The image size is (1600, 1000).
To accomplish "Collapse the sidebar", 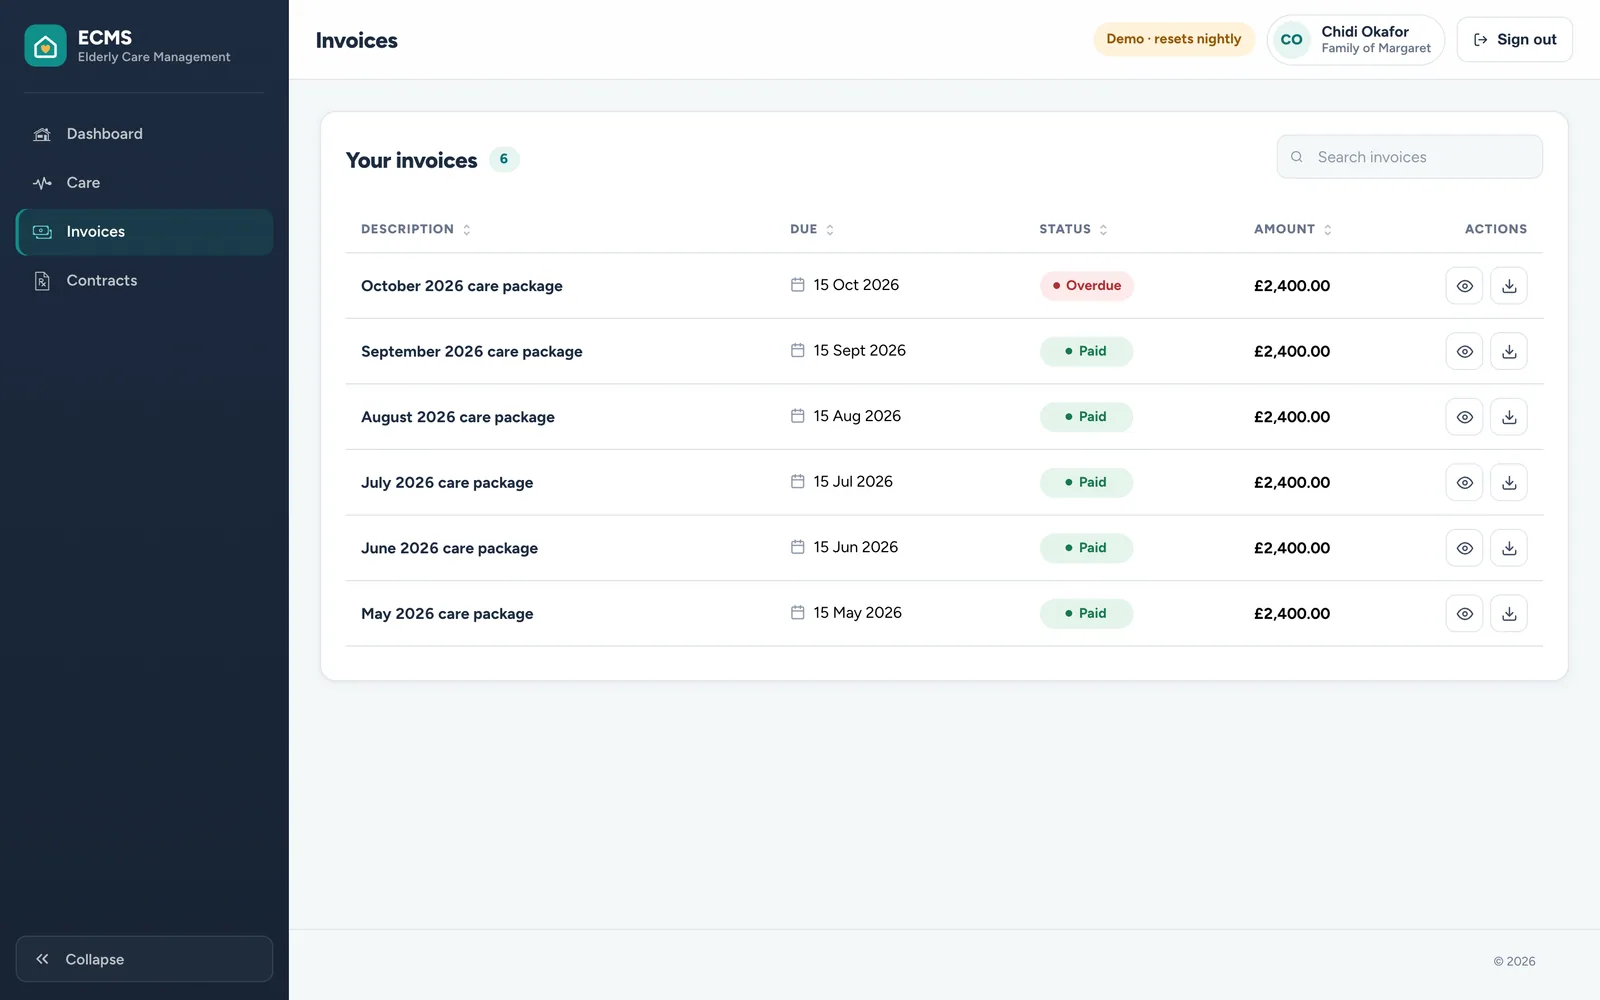I will click(x=144, y=959).
